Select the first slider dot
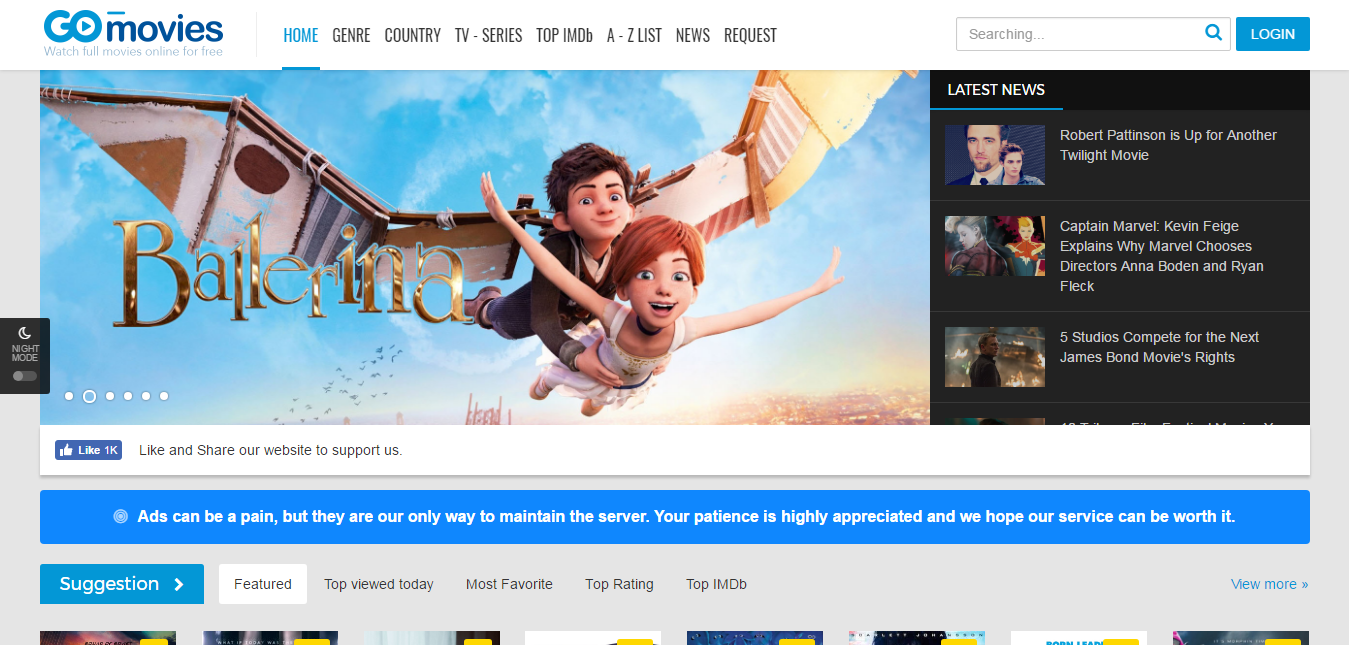 (69, 396)
